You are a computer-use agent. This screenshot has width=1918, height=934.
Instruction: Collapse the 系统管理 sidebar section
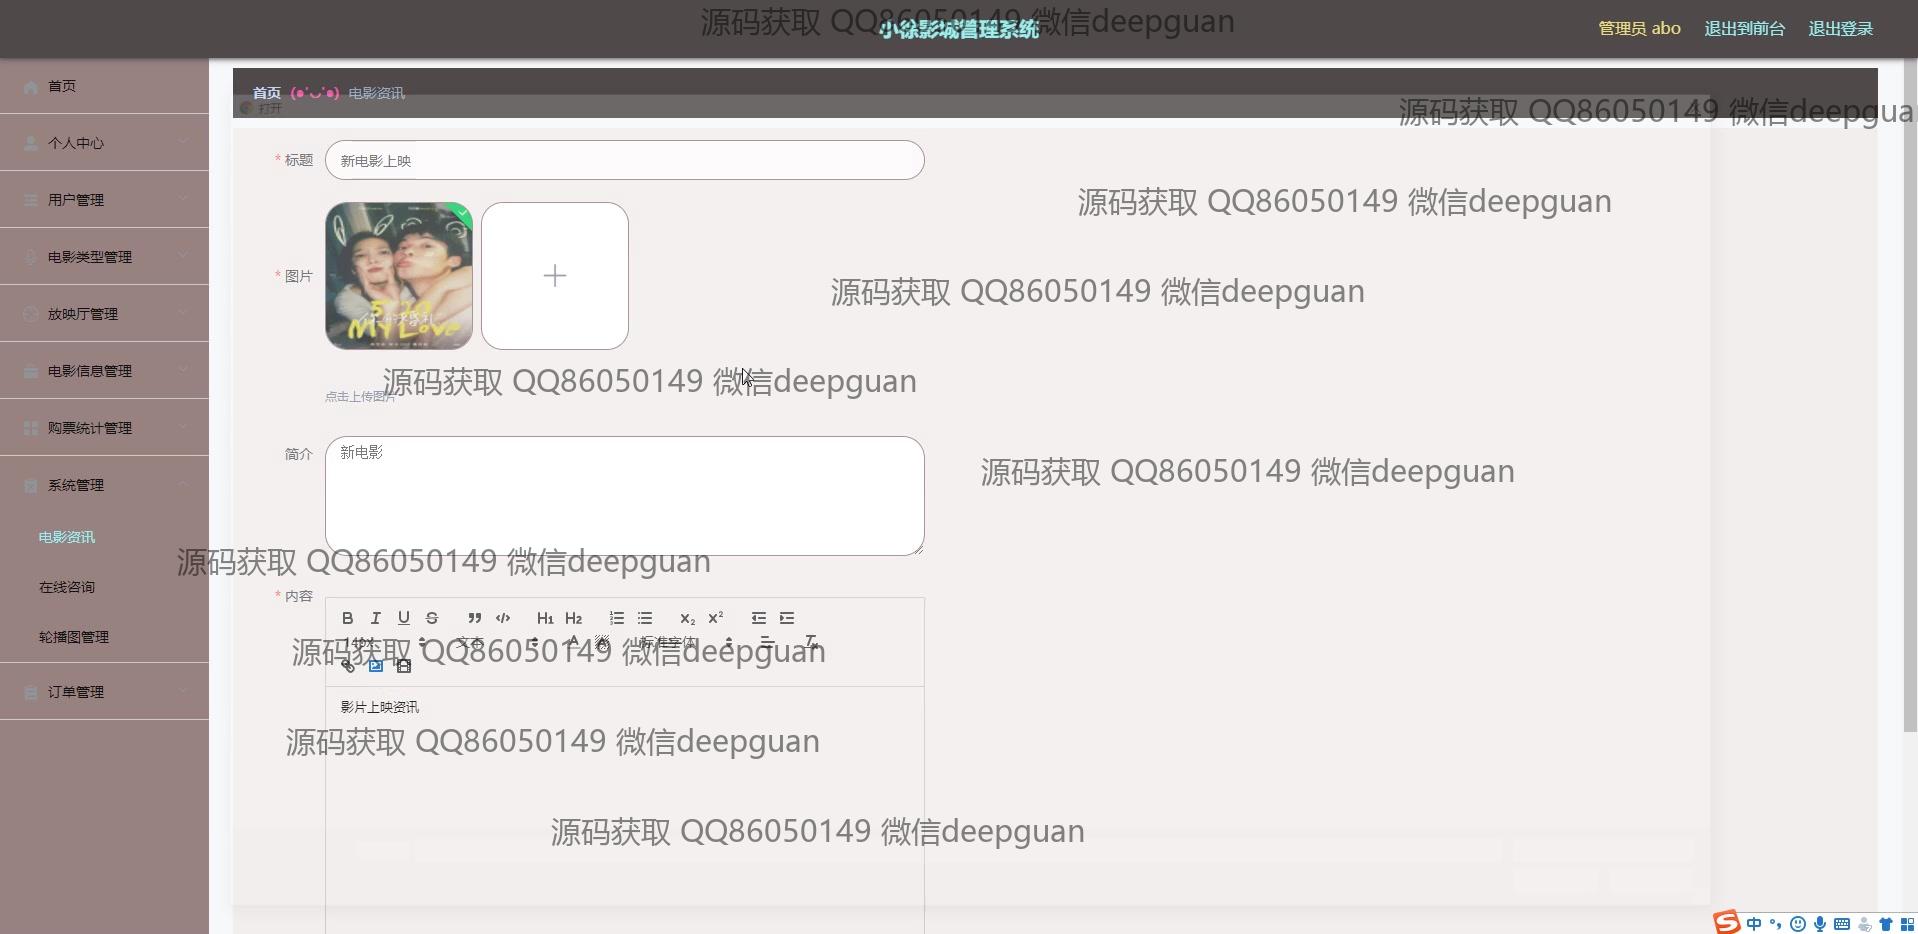104,484
